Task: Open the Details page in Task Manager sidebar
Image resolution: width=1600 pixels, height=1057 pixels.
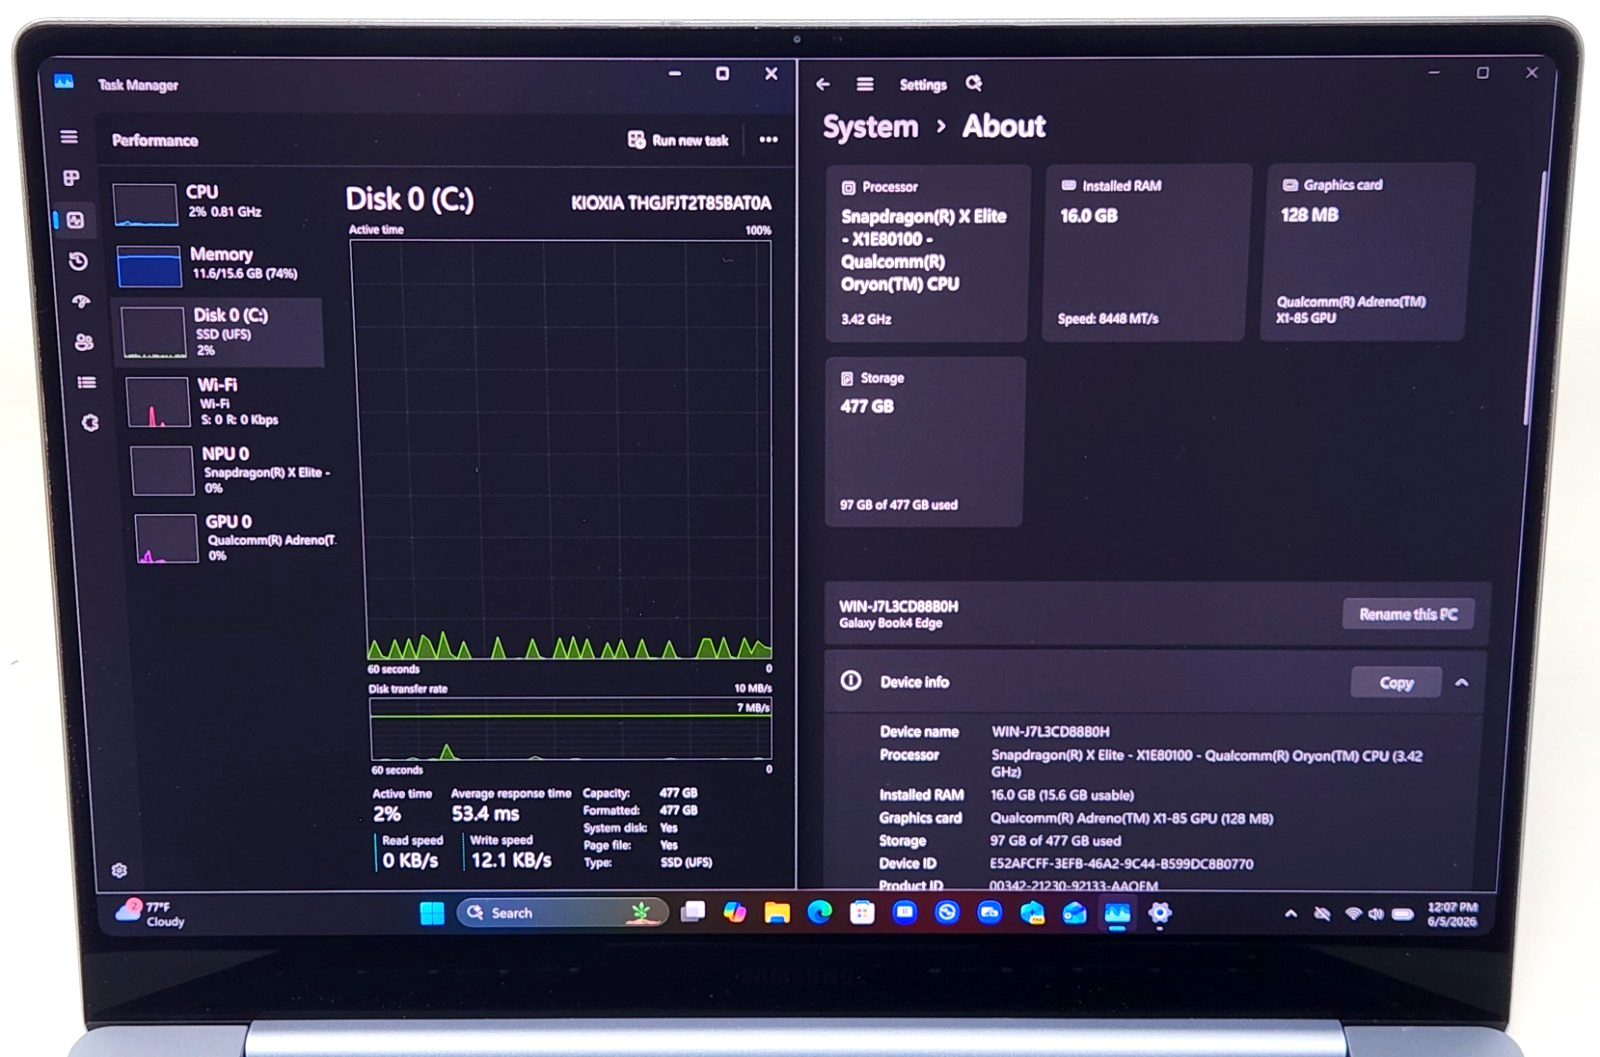Action: 87,382
